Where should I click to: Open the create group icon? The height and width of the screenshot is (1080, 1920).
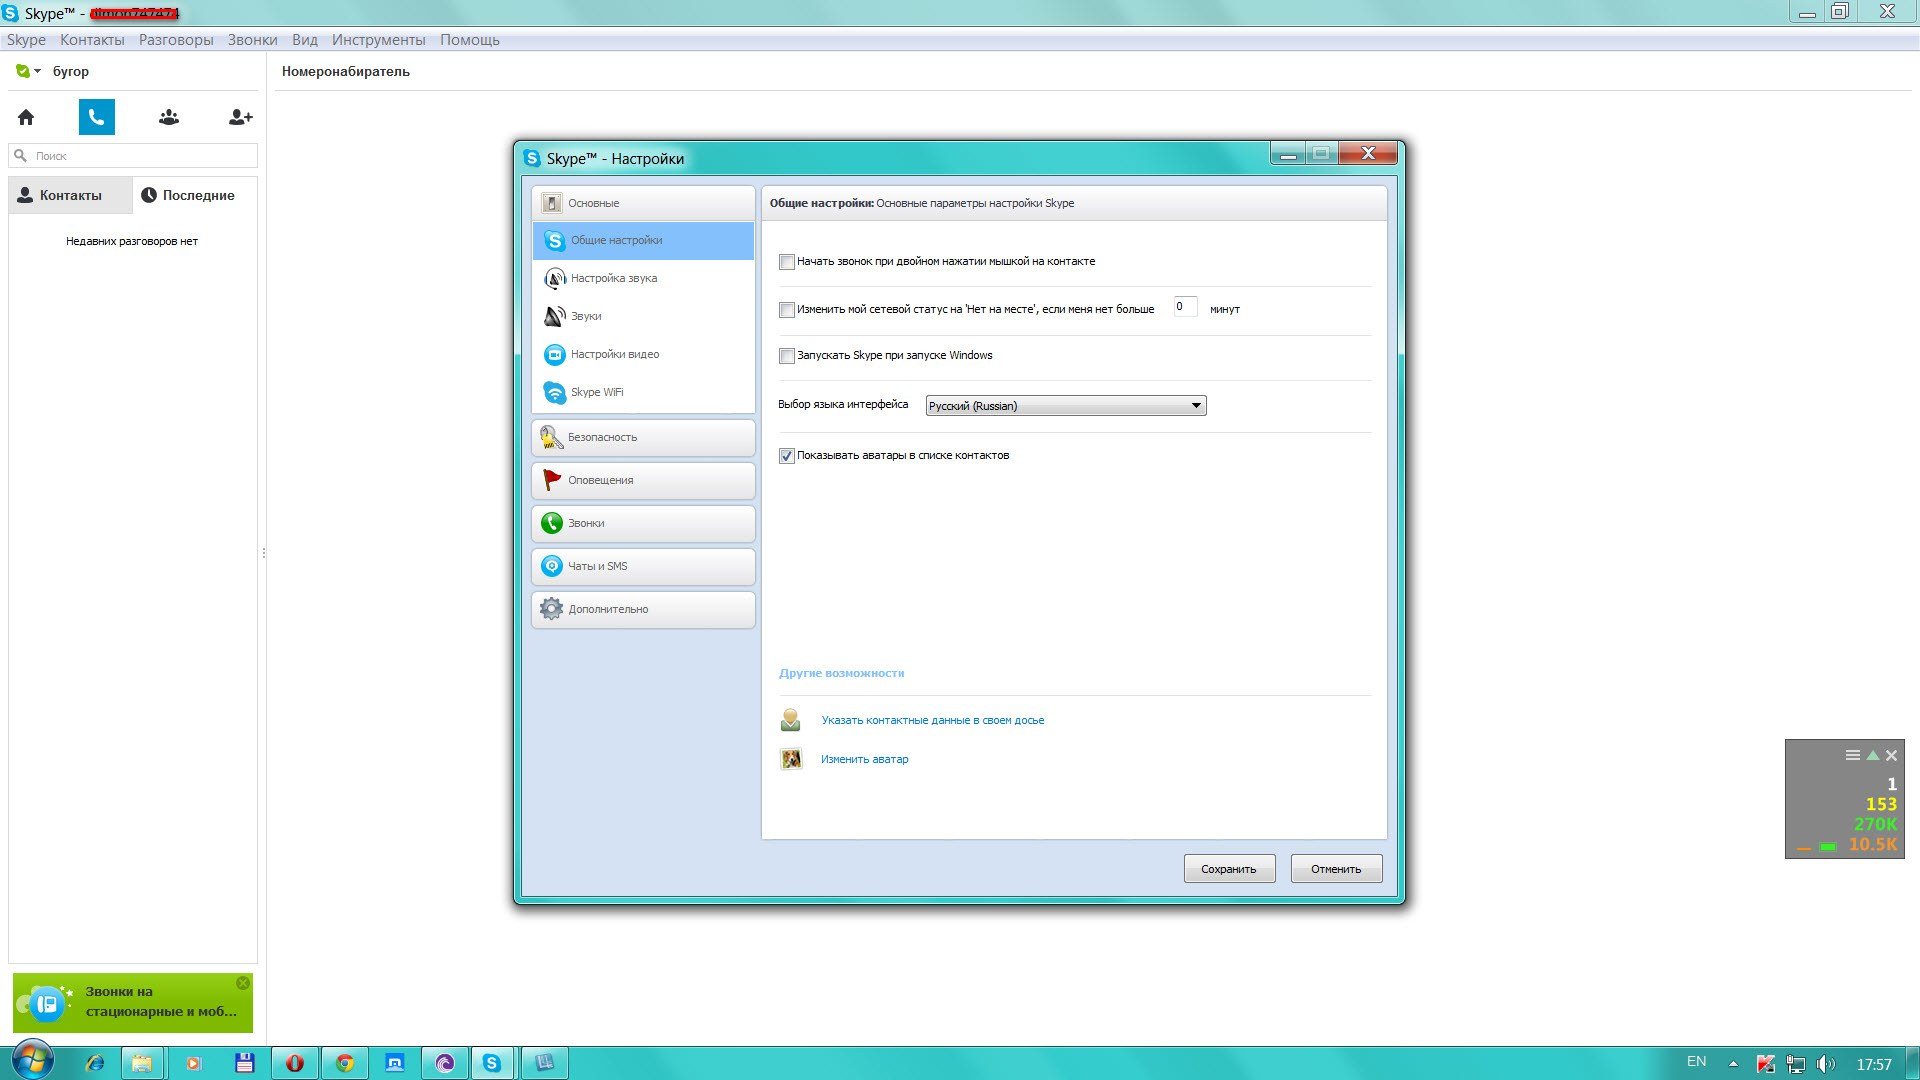[169, 117]
